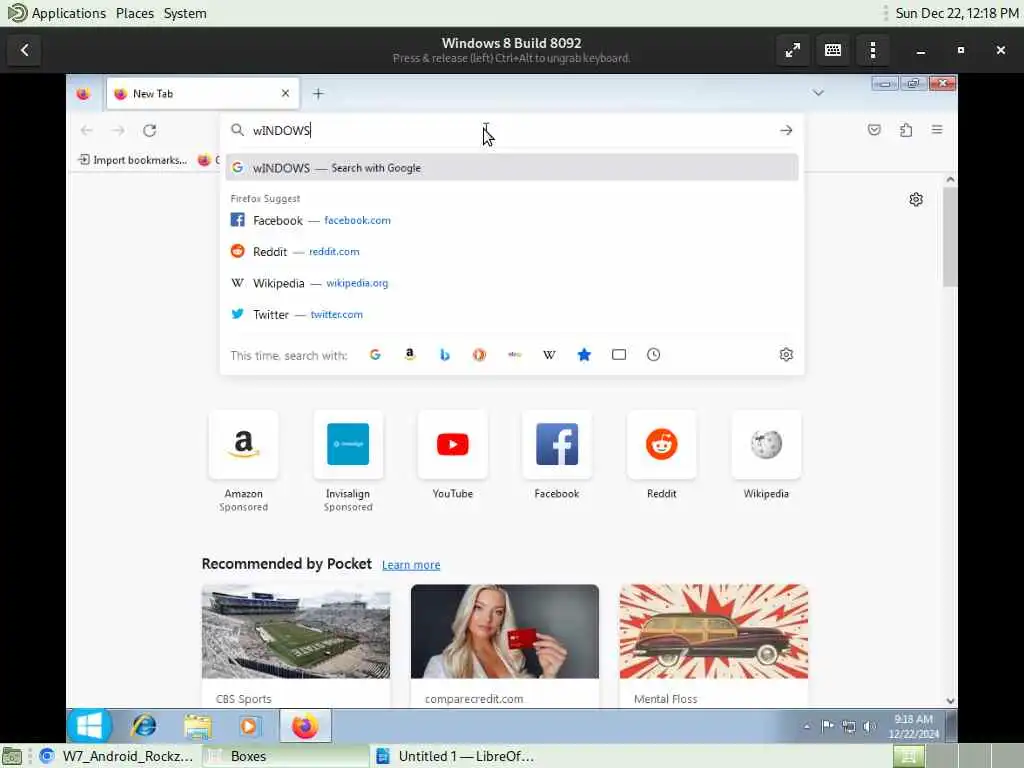The height and width of the screenshot is (768, 1024).
Task: Select Wikipedia wikipedia.org suggestion
Action: (512, 283)
